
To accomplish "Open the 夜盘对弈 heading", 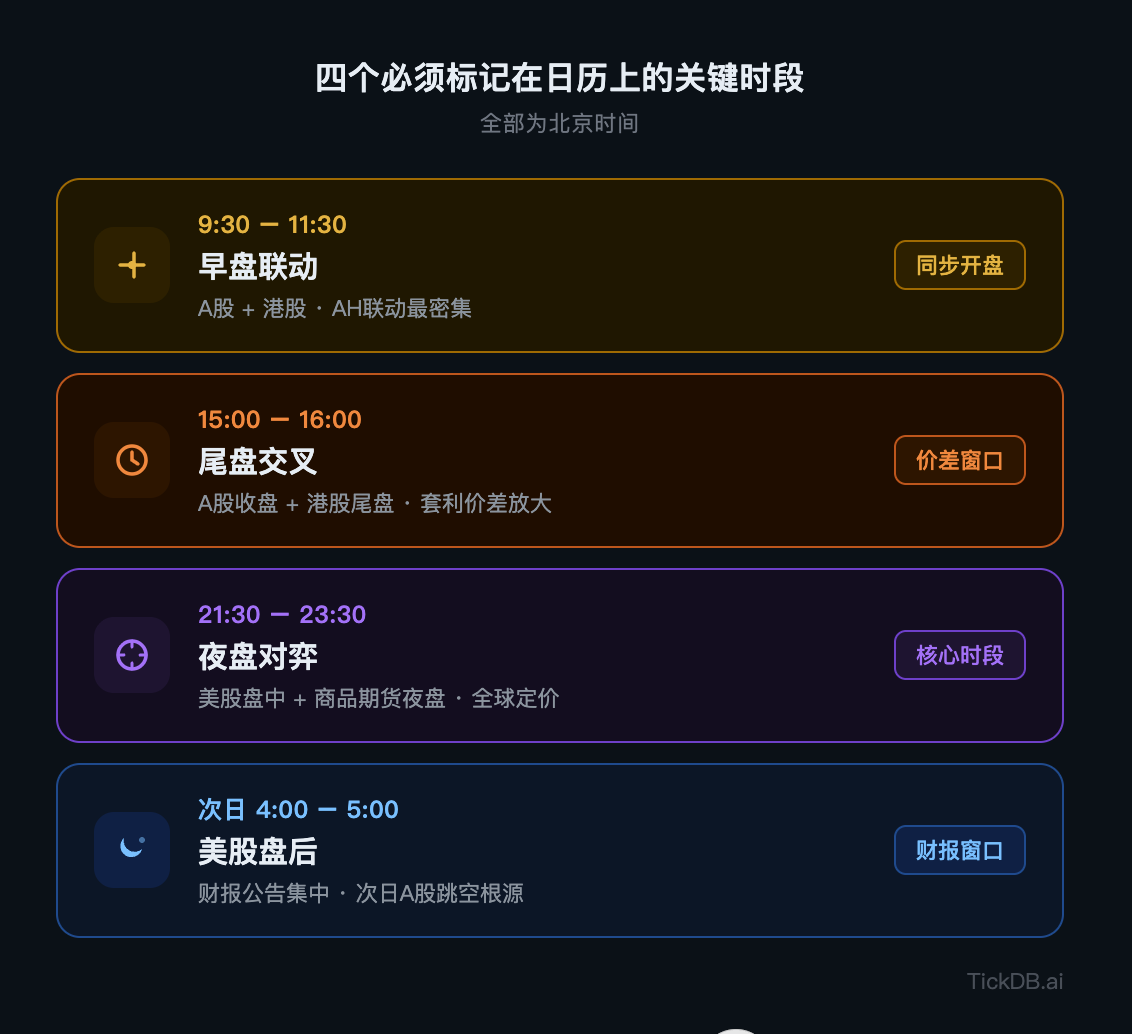I will (x=258, y=656).
